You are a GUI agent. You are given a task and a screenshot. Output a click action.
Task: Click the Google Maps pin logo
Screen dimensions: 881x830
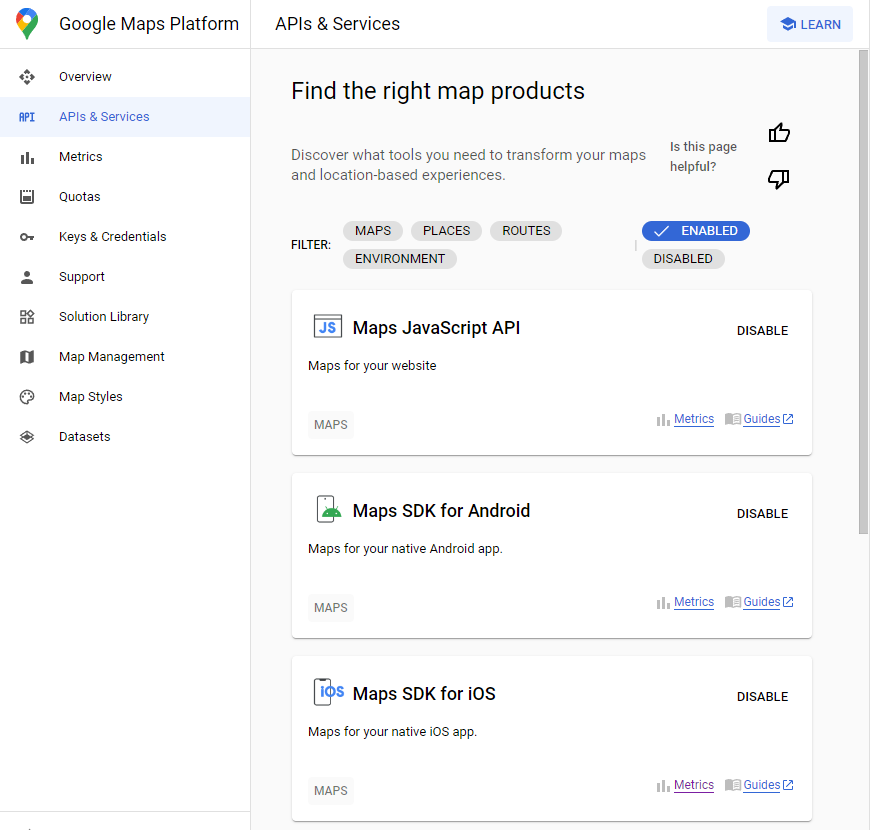pyautogui.click(x=27, y=24)
